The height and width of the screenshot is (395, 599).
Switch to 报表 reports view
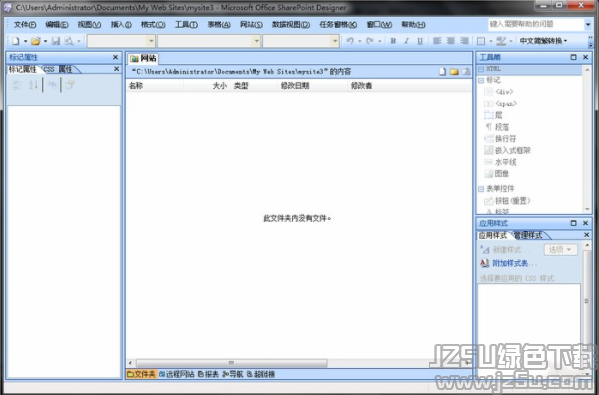point(208,374)
